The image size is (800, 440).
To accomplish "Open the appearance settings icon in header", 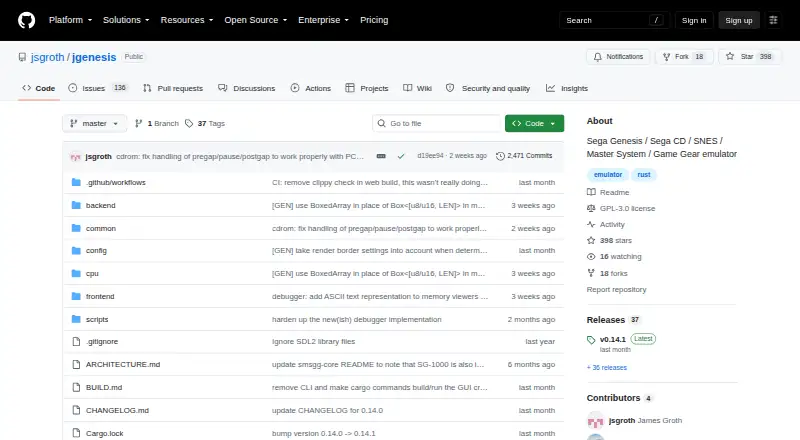I will [773, 20].
